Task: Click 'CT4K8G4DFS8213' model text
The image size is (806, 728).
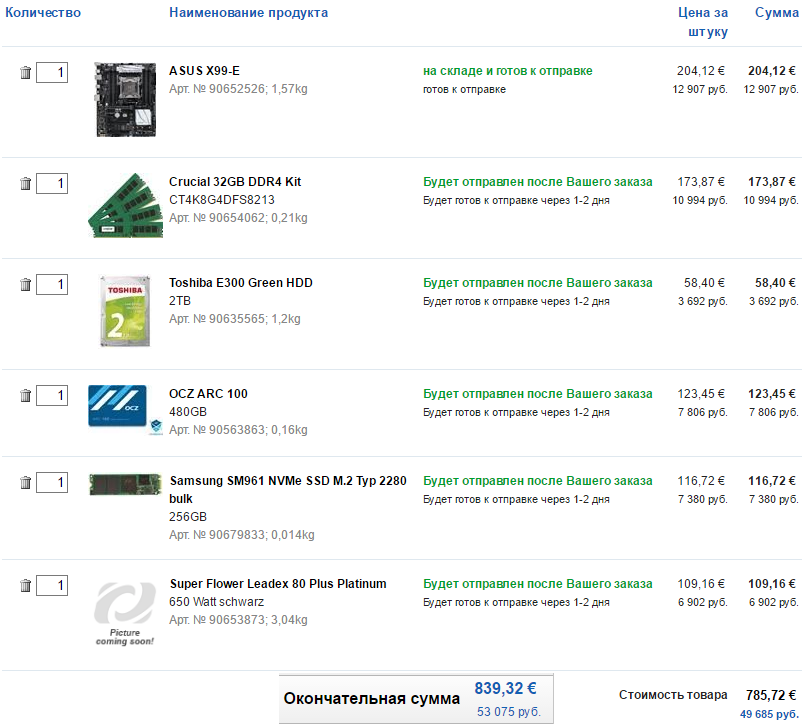Action: [222, 200]
